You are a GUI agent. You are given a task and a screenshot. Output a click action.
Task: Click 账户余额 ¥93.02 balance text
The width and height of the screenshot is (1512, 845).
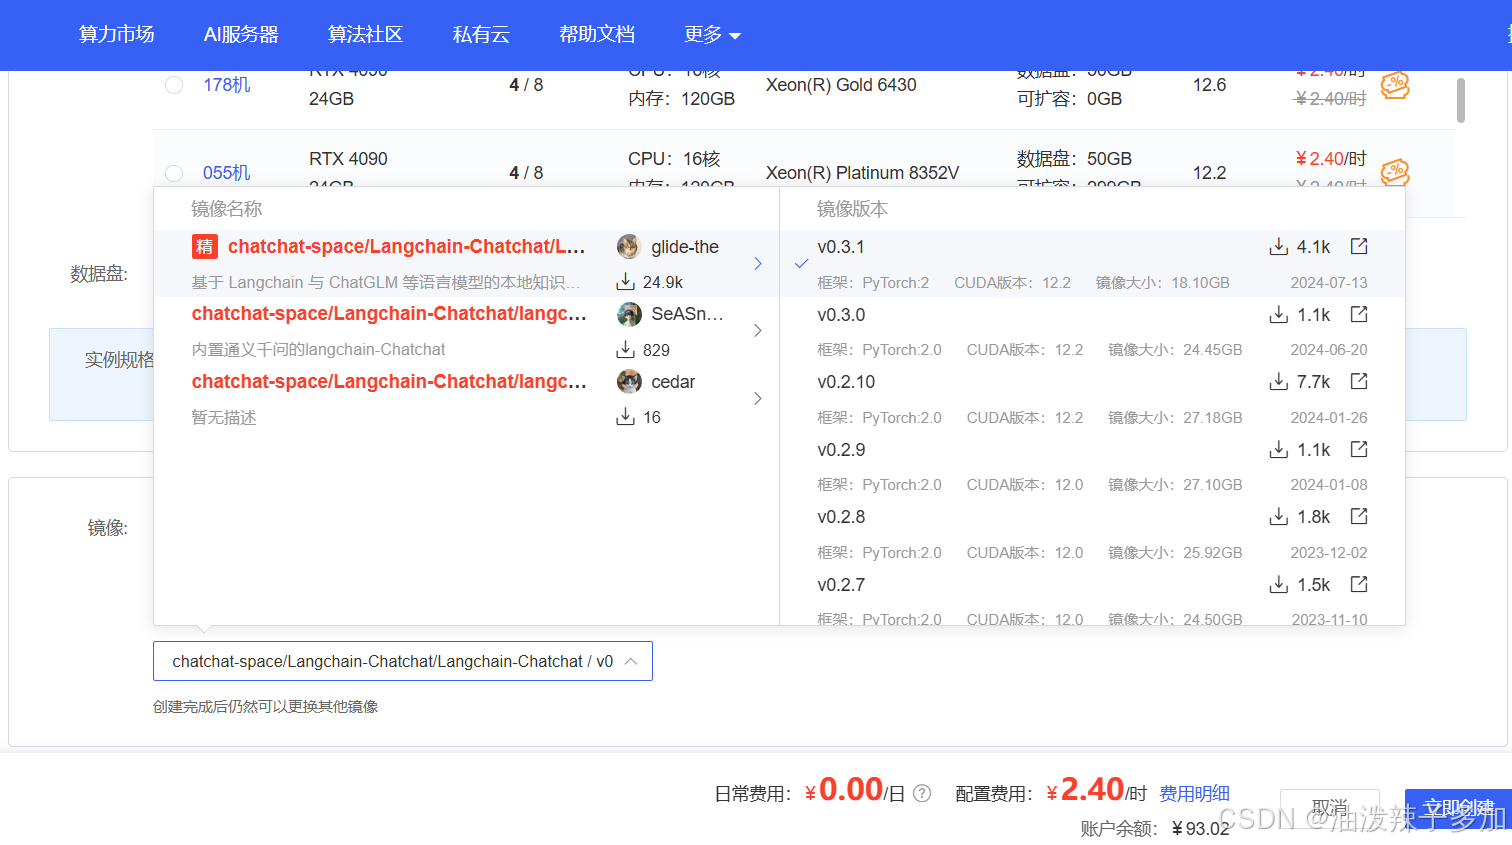1155,829
